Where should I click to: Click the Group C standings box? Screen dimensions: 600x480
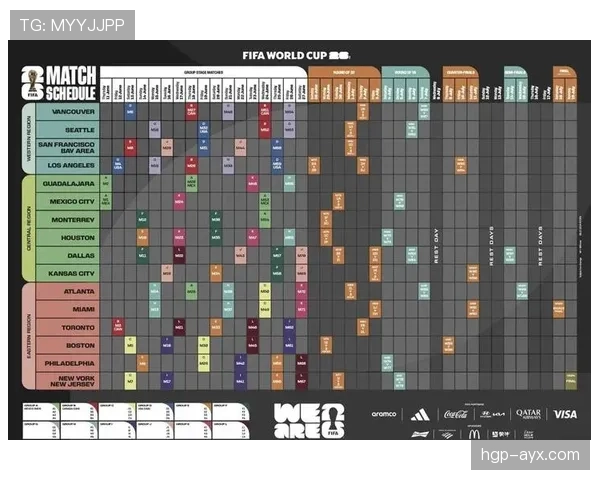[x=117, y=412]
